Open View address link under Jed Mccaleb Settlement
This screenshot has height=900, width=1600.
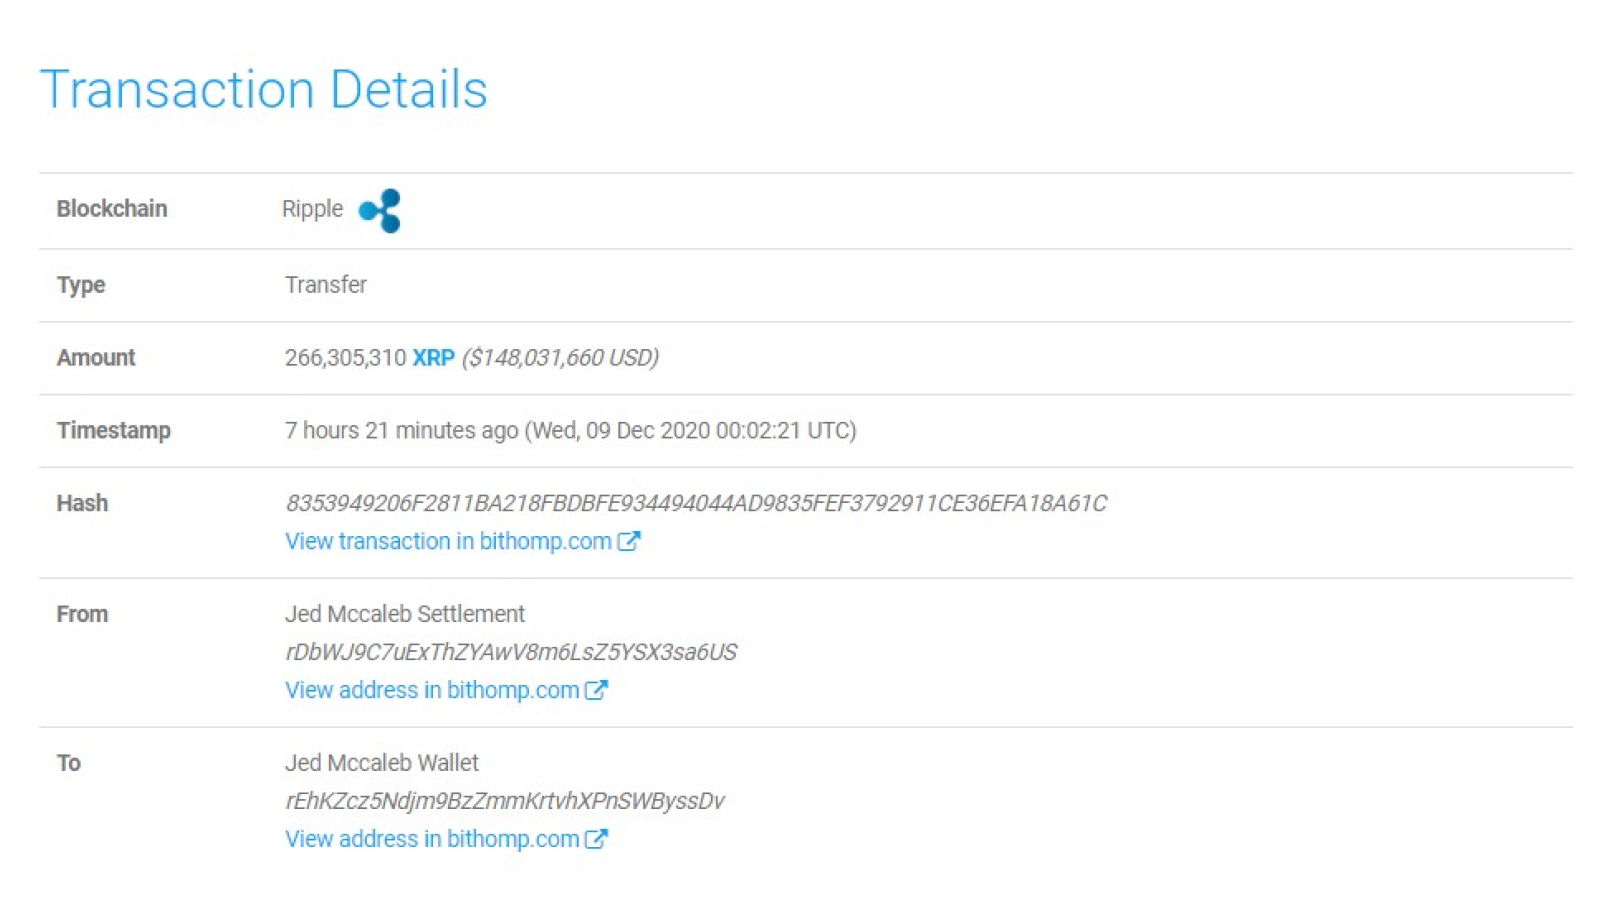click(x=432, y=690)
